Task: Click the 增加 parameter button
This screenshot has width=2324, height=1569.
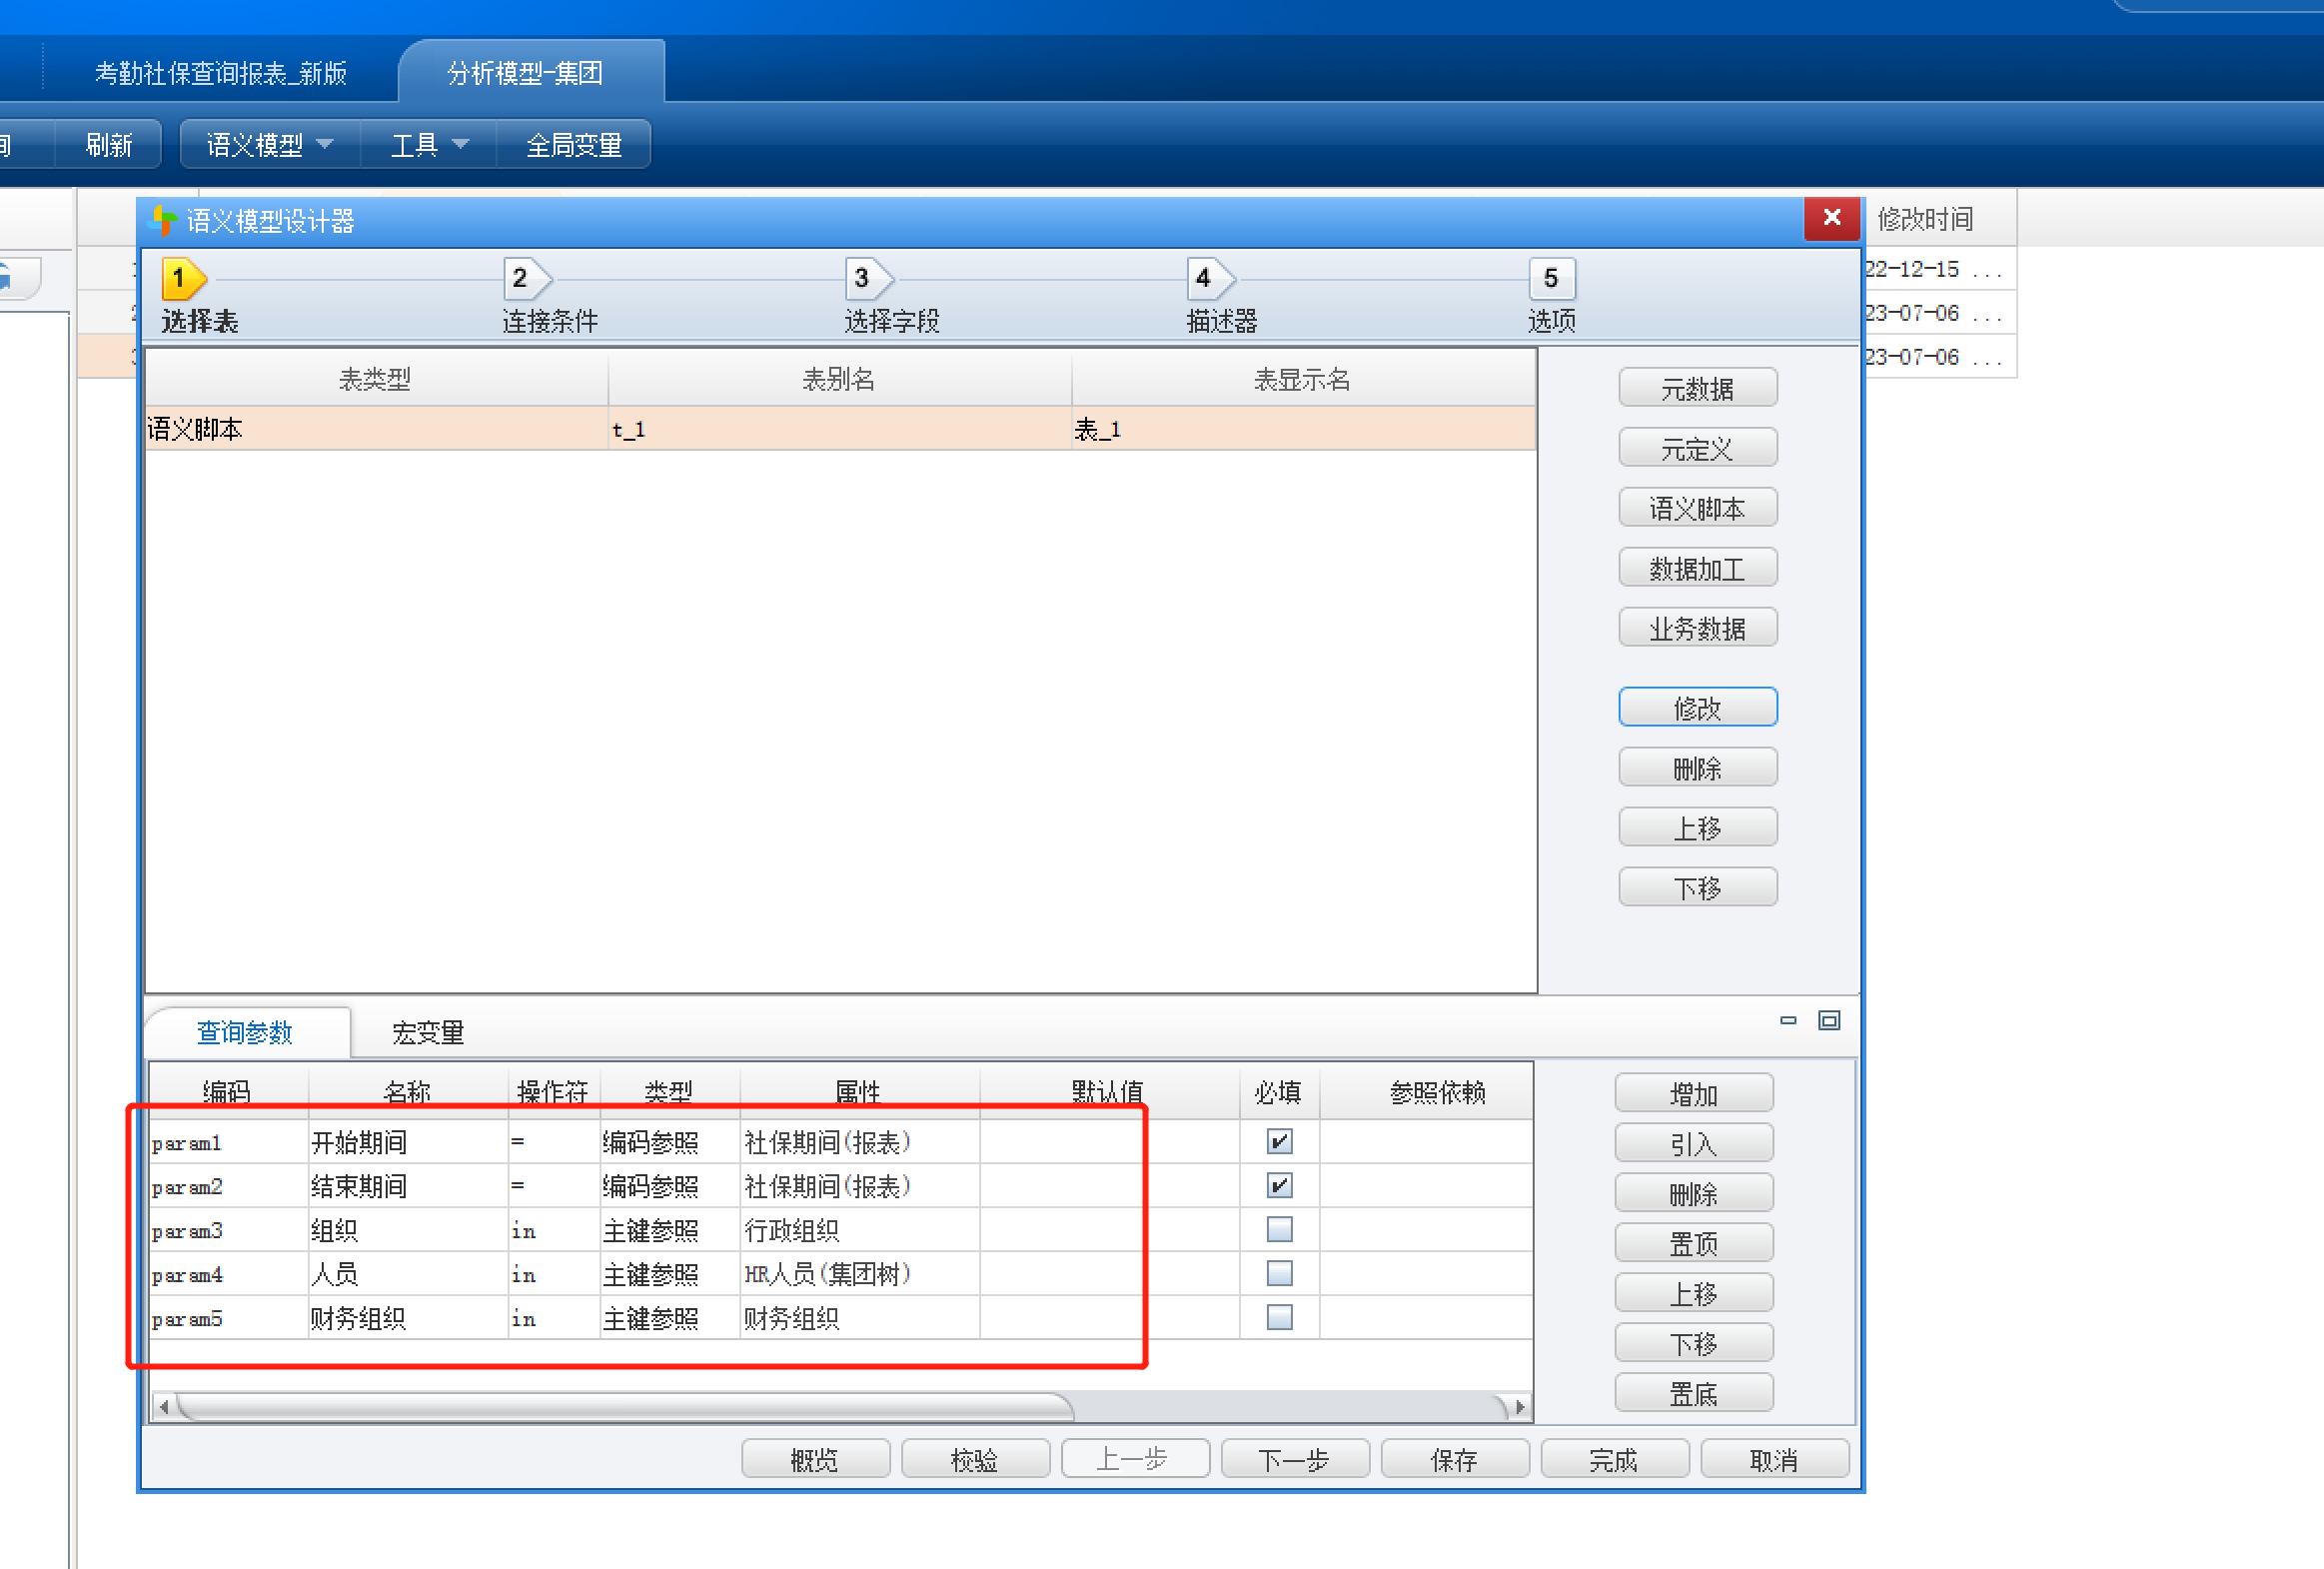Action: 1693,1094
